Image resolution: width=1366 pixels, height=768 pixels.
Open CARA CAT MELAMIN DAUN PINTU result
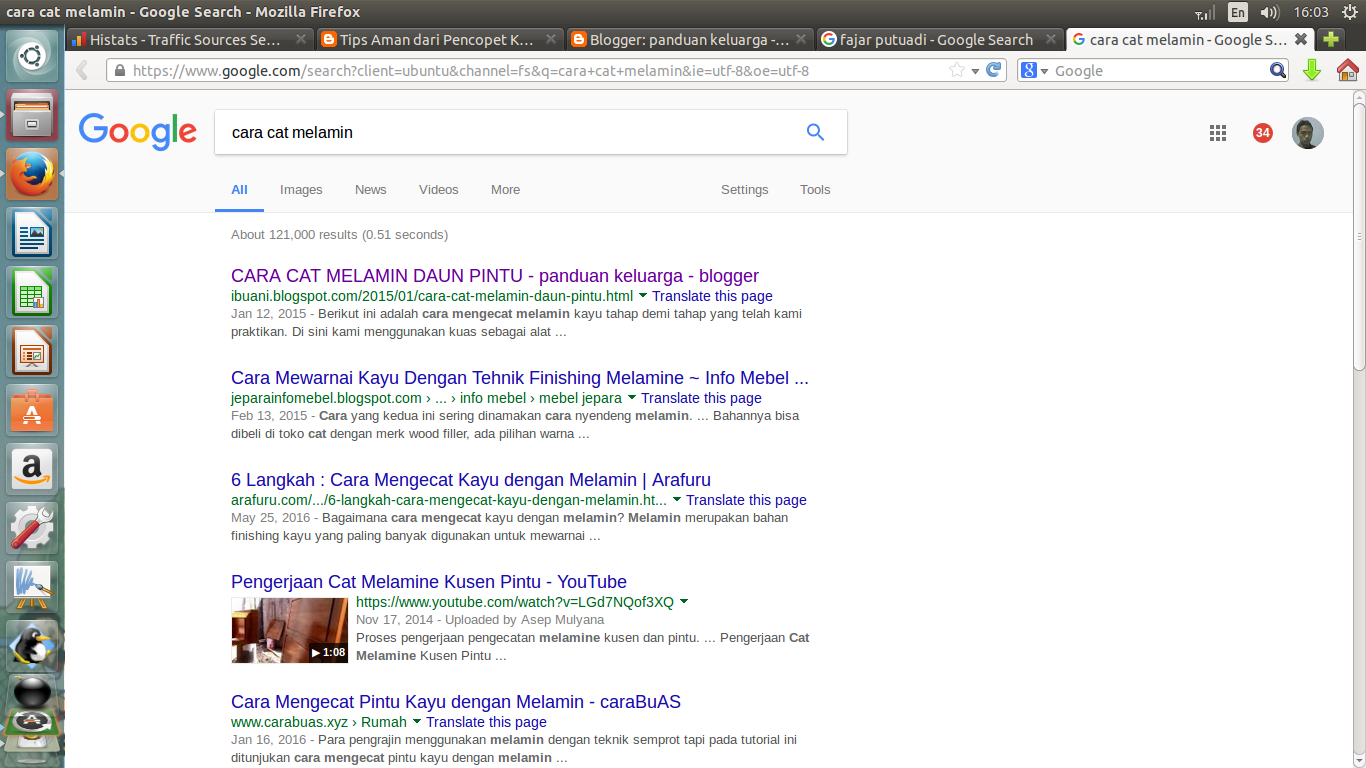(495, 276)
